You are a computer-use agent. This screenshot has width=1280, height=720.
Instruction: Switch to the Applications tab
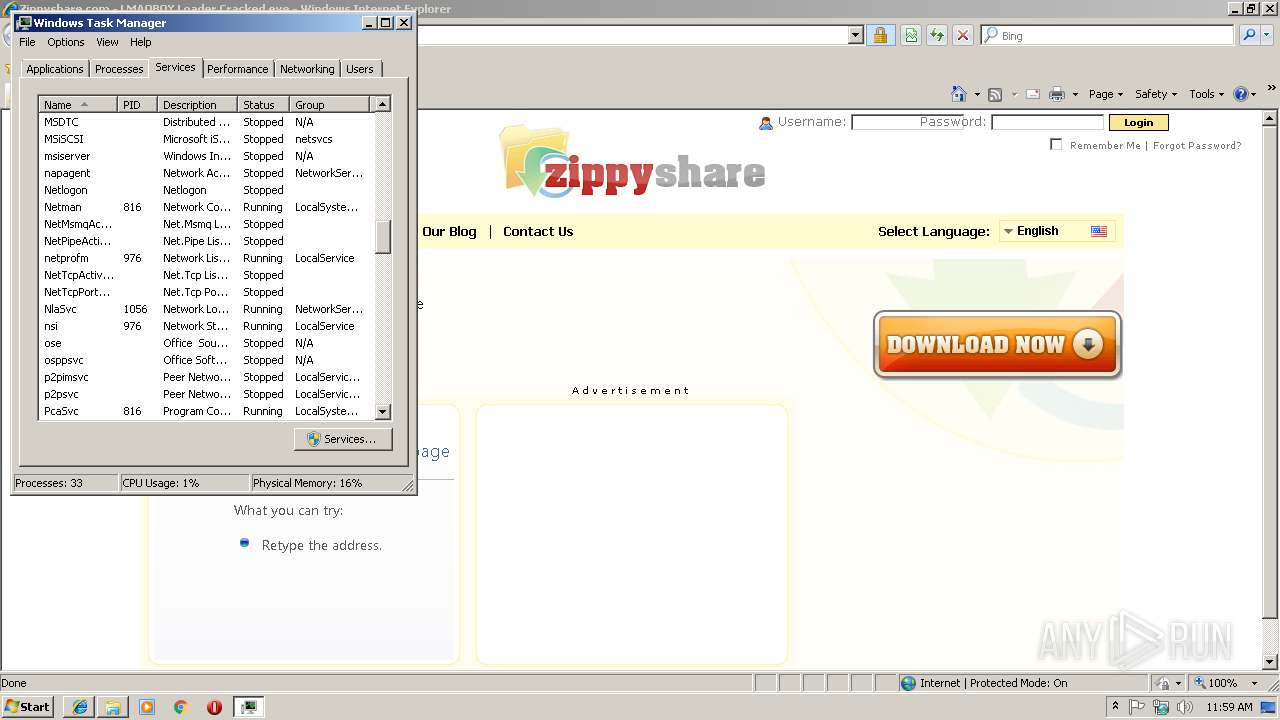tap(55, 69)
